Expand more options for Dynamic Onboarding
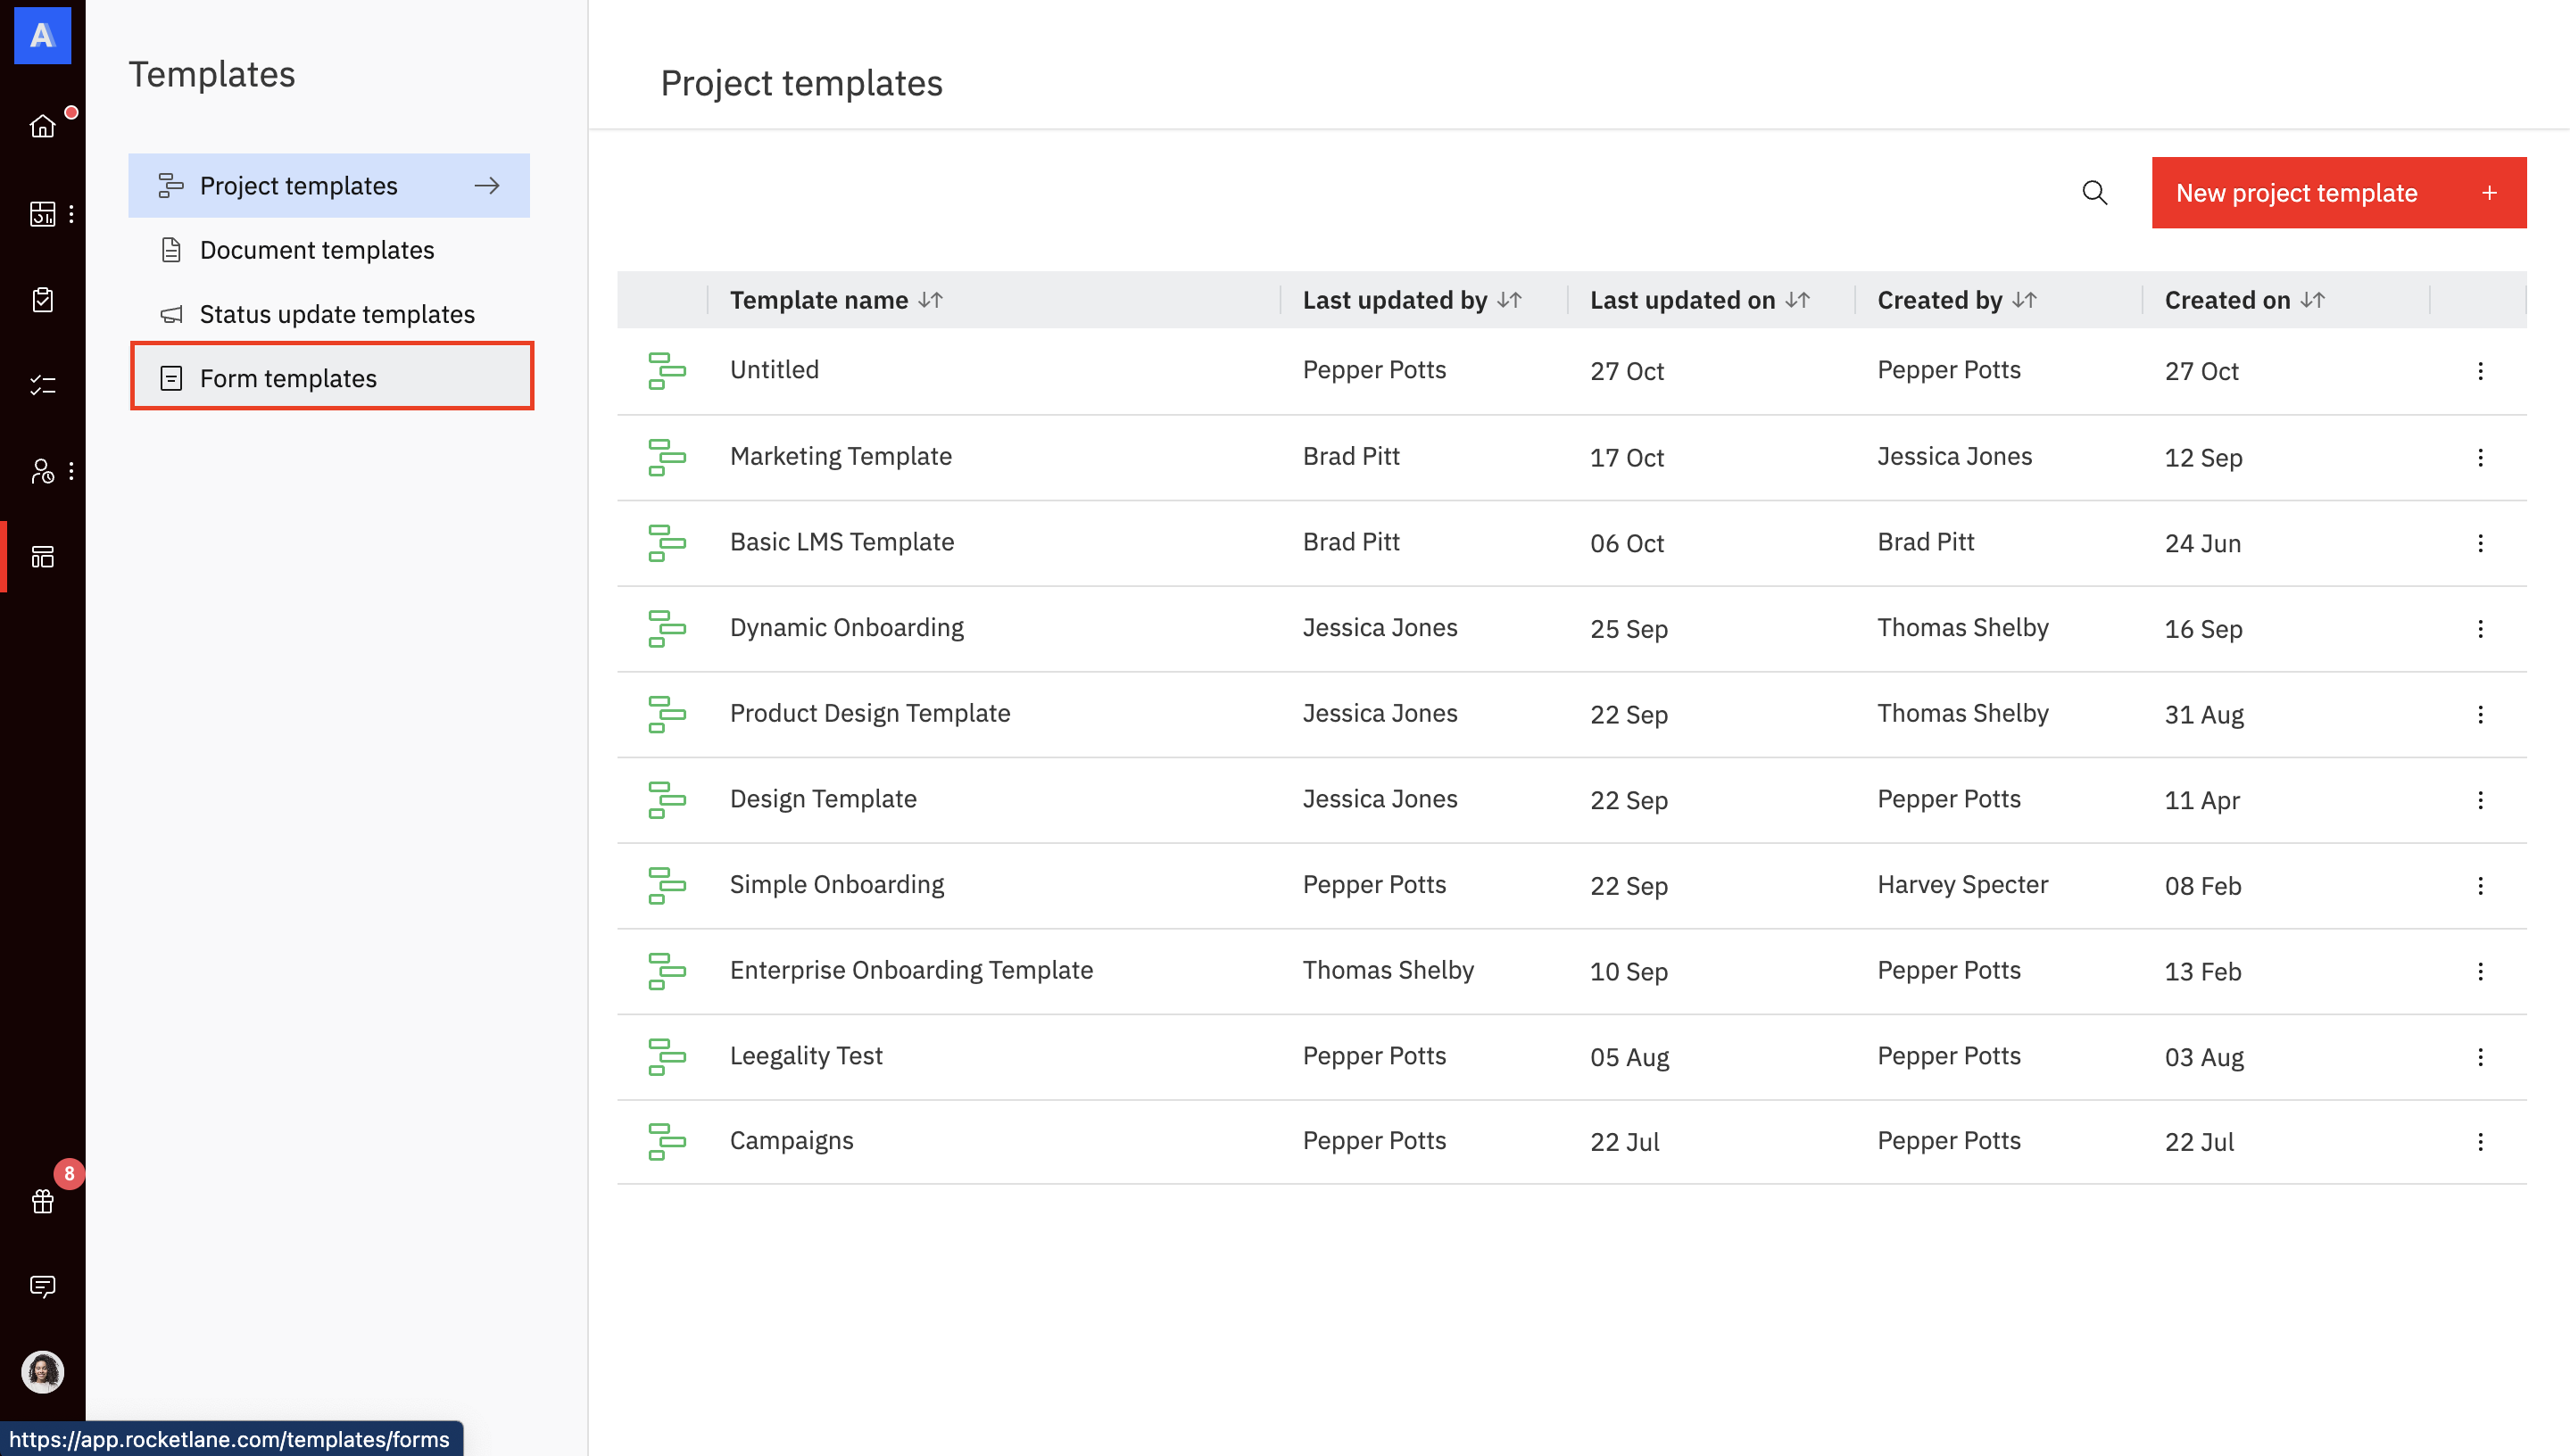Image resolution: width=2570 pixels, height=1456 pixels. [x=2480, y=628]
